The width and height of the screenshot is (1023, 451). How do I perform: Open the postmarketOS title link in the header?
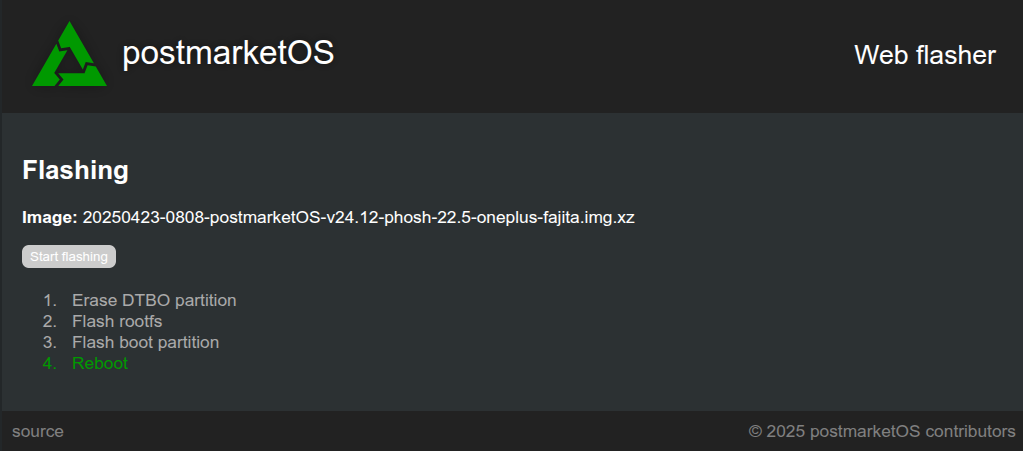point(228,53)
